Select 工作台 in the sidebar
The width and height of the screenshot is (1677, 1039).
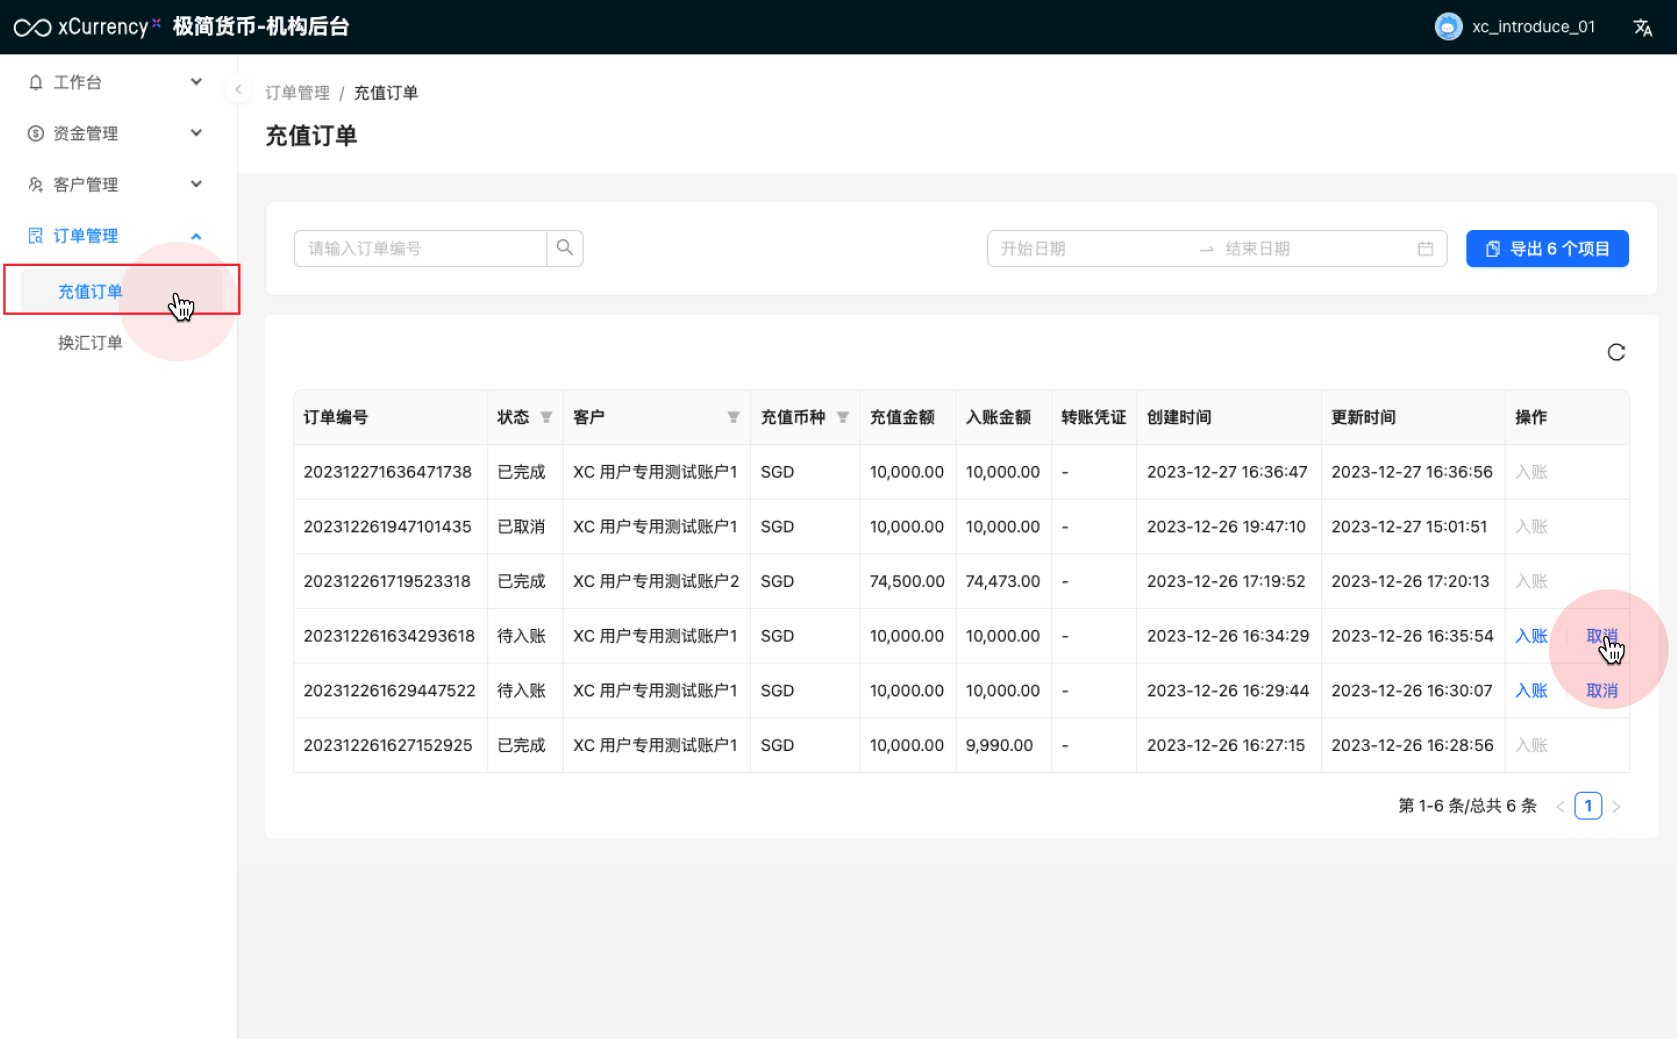coord(77,82)
